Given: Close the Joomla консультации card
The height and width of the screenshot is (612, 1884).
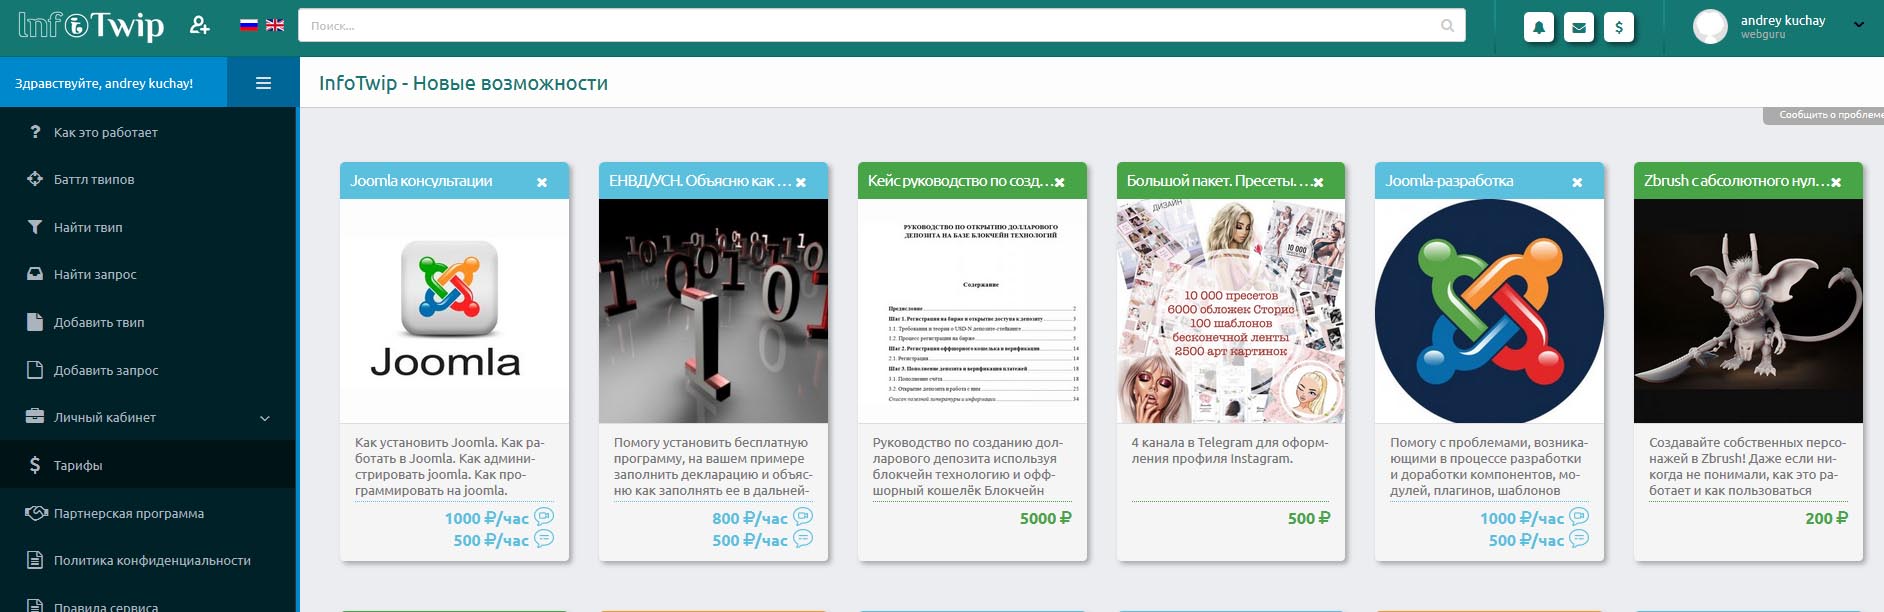Looking at the screenshot, I should (542, 182).
